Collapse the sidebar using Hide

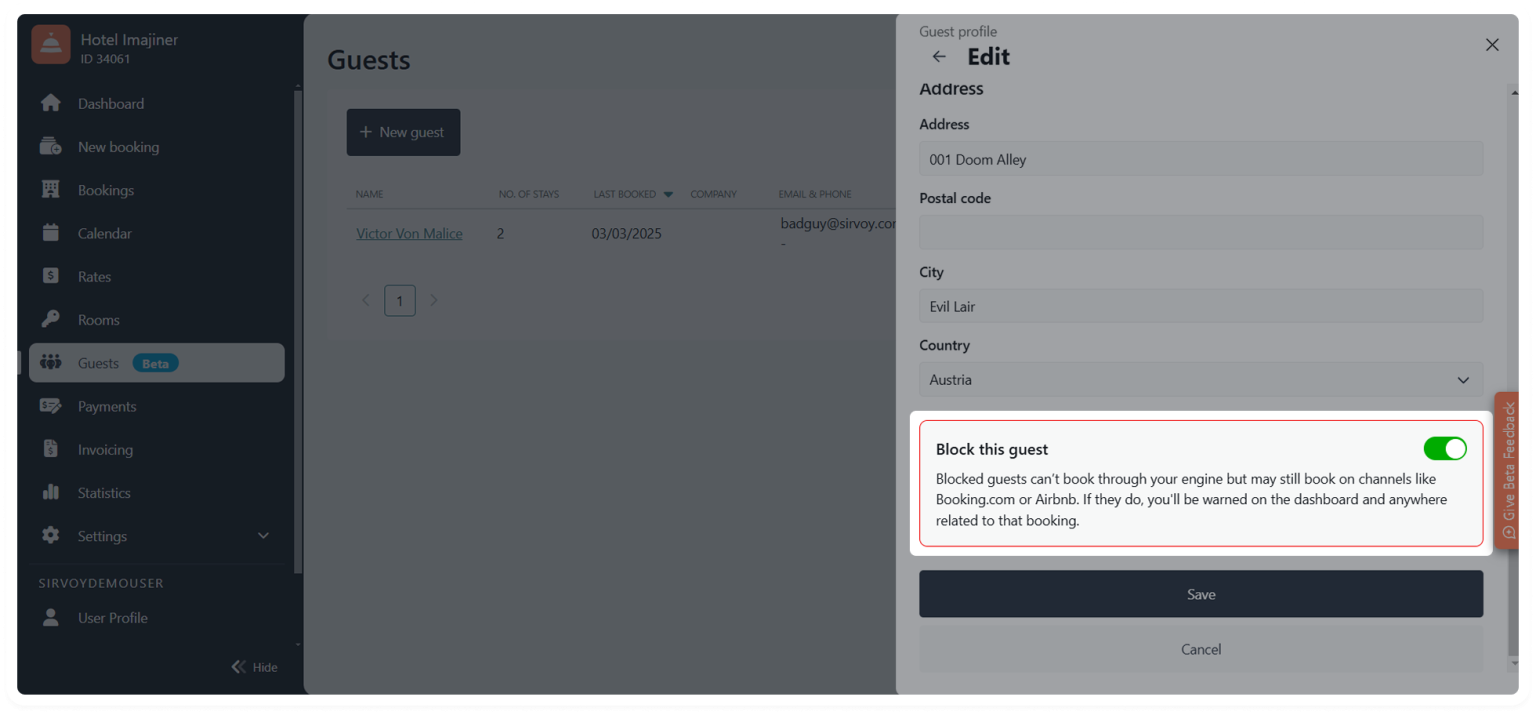(x=255, y=667)
